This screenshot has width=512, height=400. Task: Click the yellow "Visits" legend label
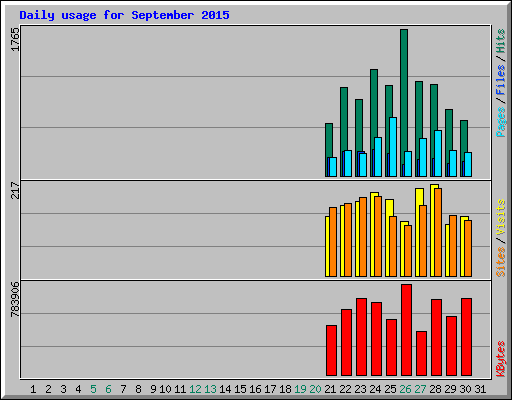(500, 217)
